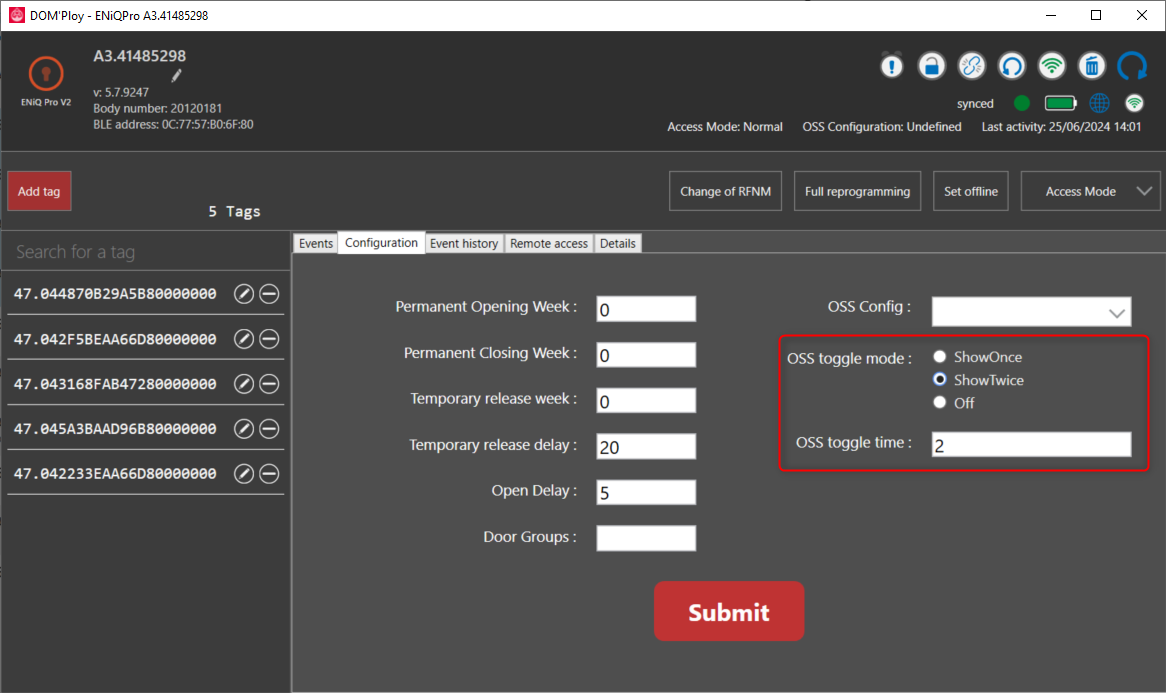1166x693 pixels.
Task: Remove tag 47.043168FAB47280000000
Action: [x=269, y=384]
